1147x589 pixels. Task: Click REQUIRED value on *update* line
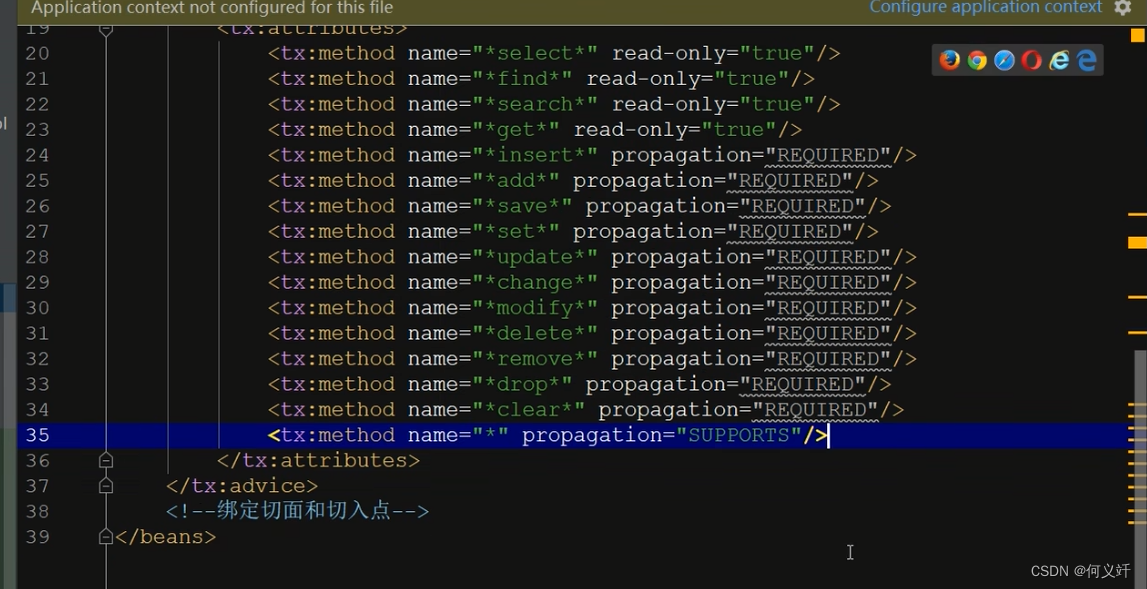coord(828,257)
